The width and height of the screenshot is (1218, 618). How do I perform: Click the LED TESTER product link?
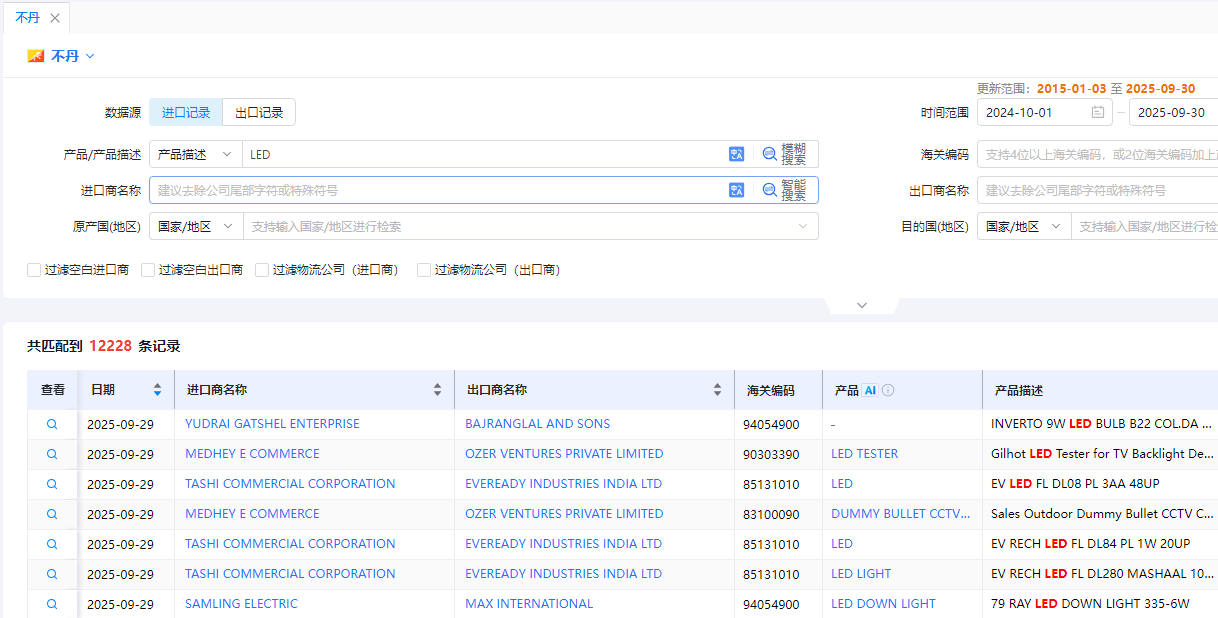[864, 453]
